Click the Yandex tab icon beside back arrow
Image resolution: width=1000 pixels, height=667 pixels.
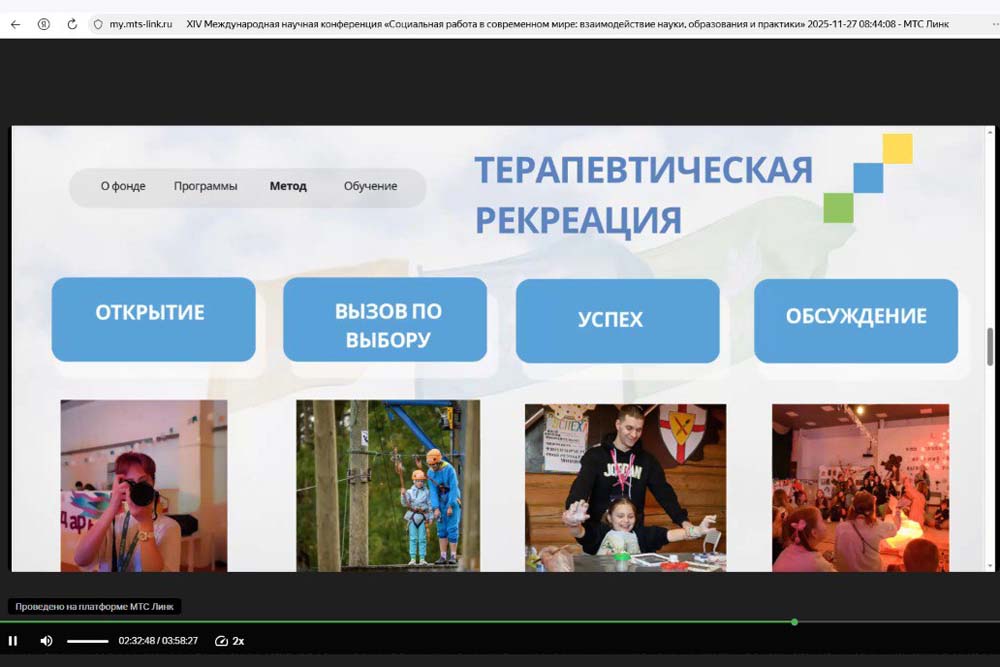tap(44, 24)
